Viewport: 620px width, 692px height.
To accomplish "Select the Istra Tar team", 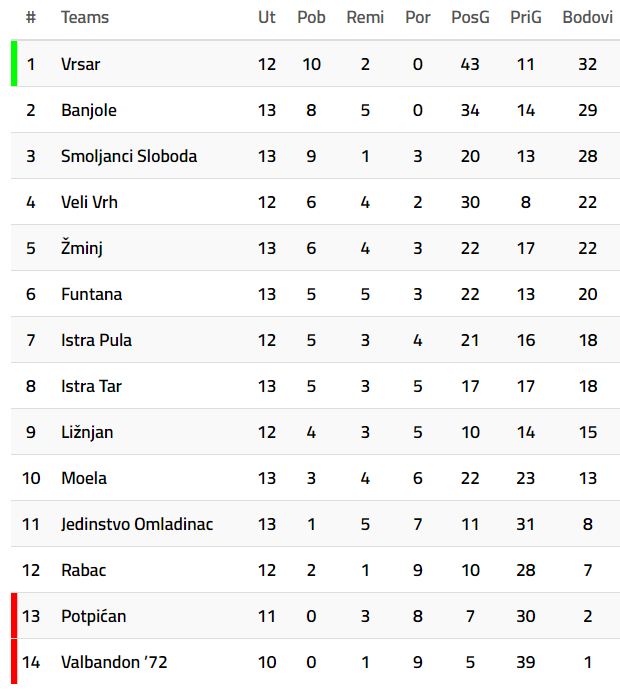I will point(91,386).
